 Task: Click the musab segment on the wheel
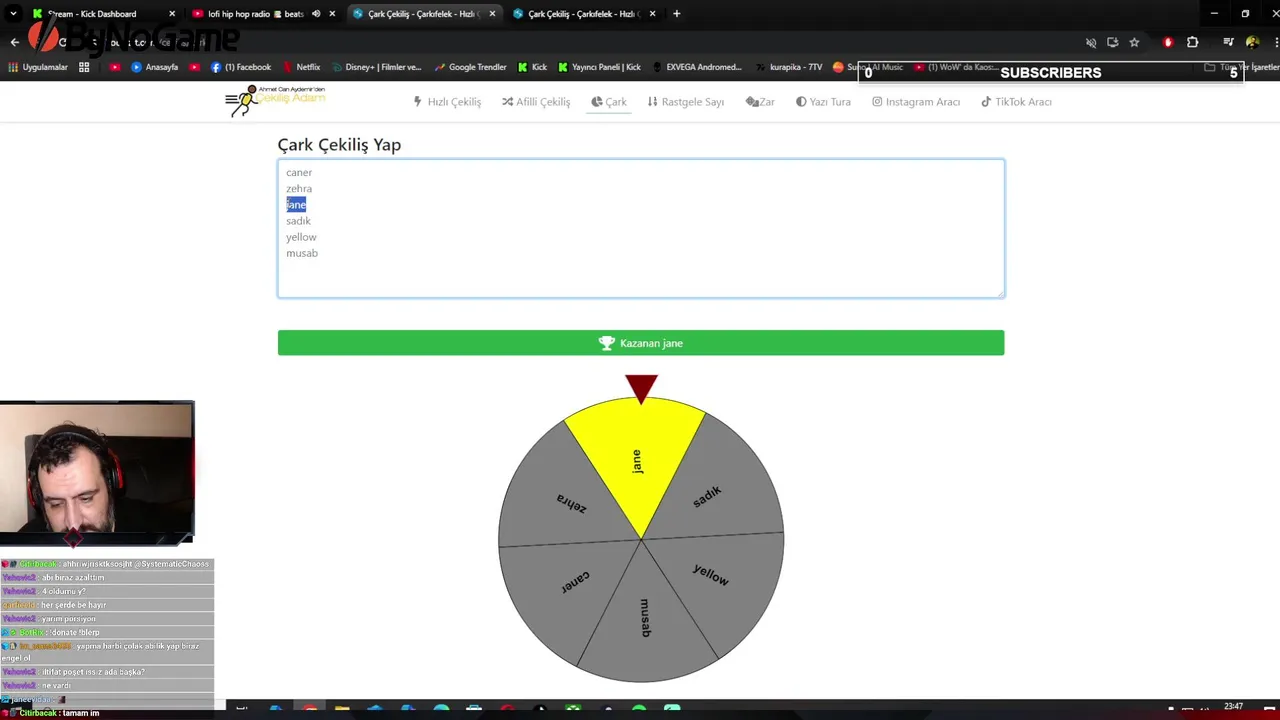click(645, 620)
